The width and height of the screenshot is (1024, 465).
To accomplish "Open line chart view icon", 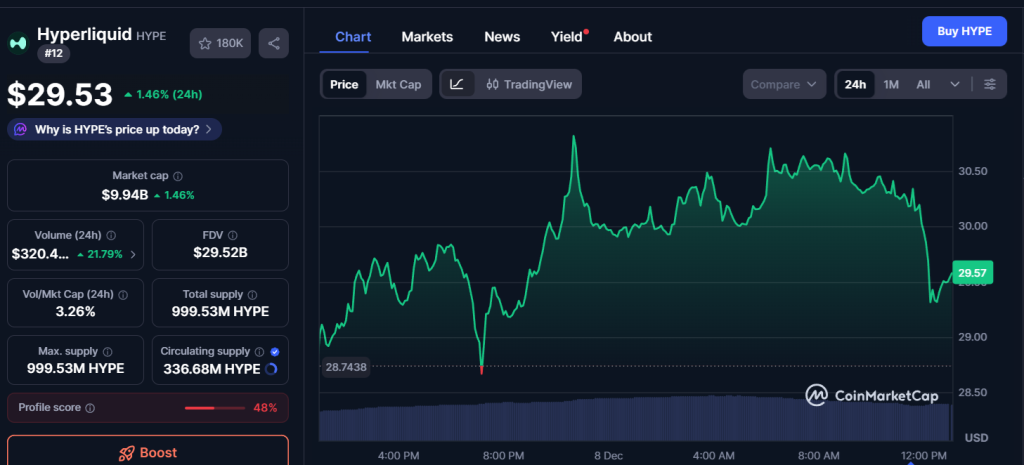I will (457, 84).
